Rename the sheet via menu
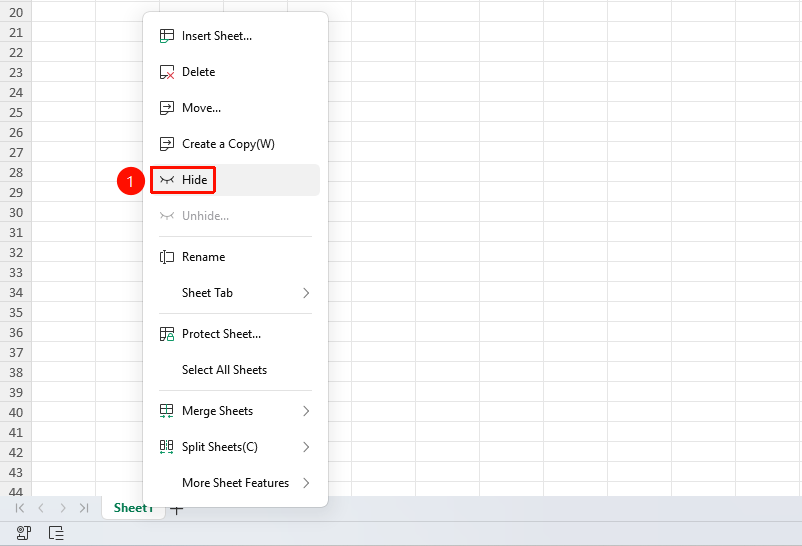This screenshot has width=802, height=546. point(235,257)
